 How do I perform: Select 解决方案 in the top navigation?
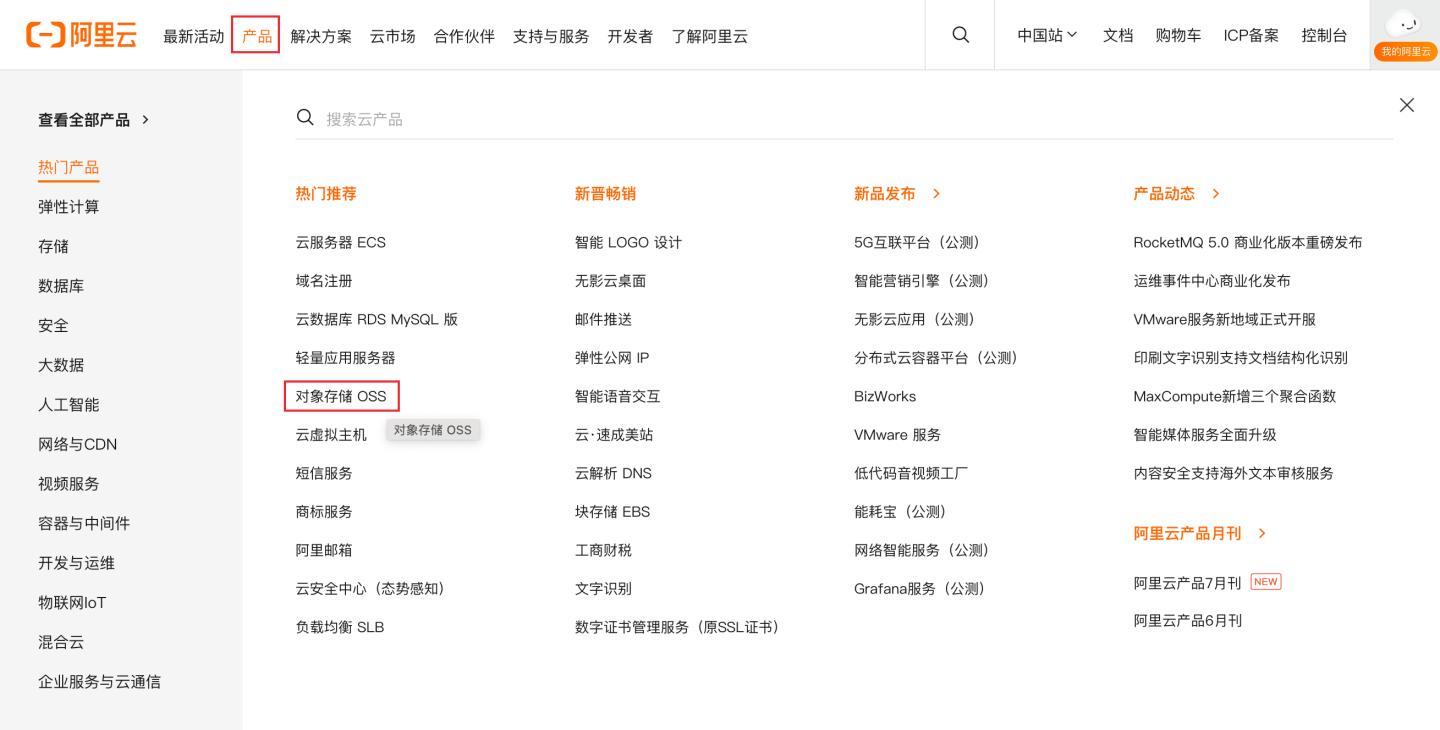[x=321, y=35]
